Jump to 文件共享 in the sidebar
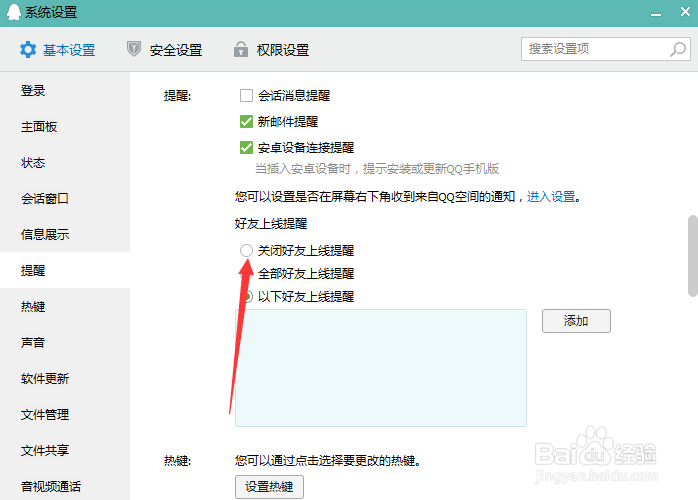698x500 pixels. coord(65,451)
